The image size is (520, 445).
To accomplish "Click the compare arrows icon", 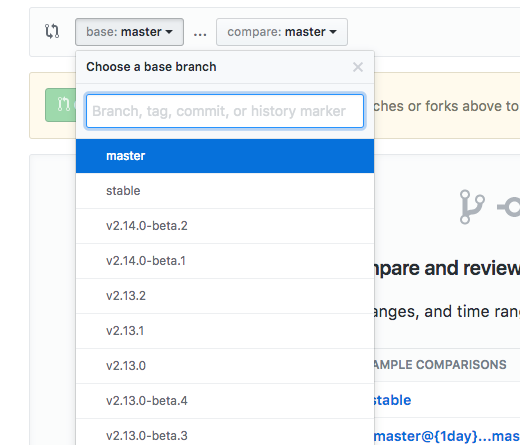I will (x=52, y=31).
